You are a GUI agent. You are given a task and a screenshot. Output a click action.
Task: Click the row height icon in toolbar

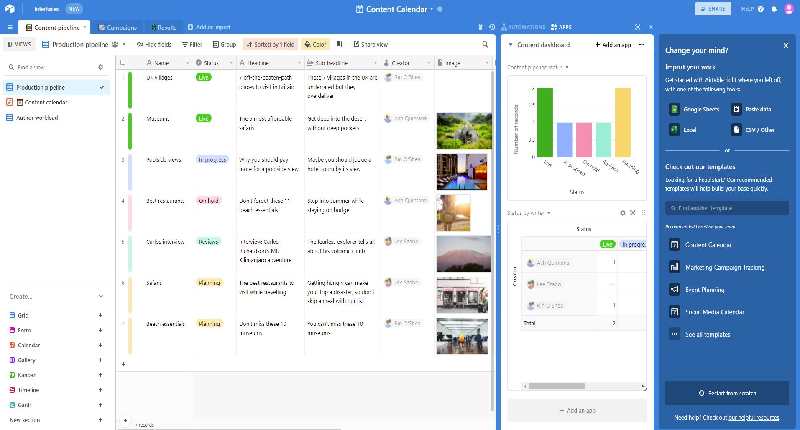[x=339, y=44]
